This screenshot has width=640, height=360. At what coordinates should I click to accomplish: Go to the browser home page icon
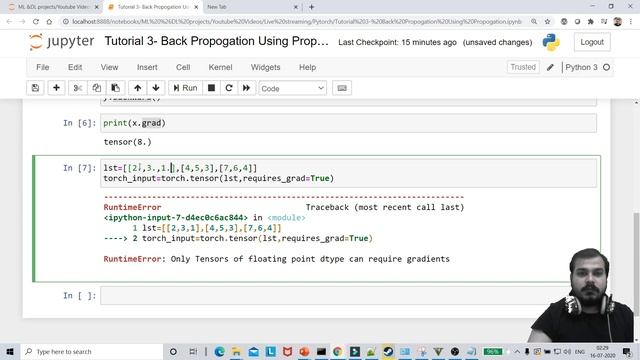49,22
